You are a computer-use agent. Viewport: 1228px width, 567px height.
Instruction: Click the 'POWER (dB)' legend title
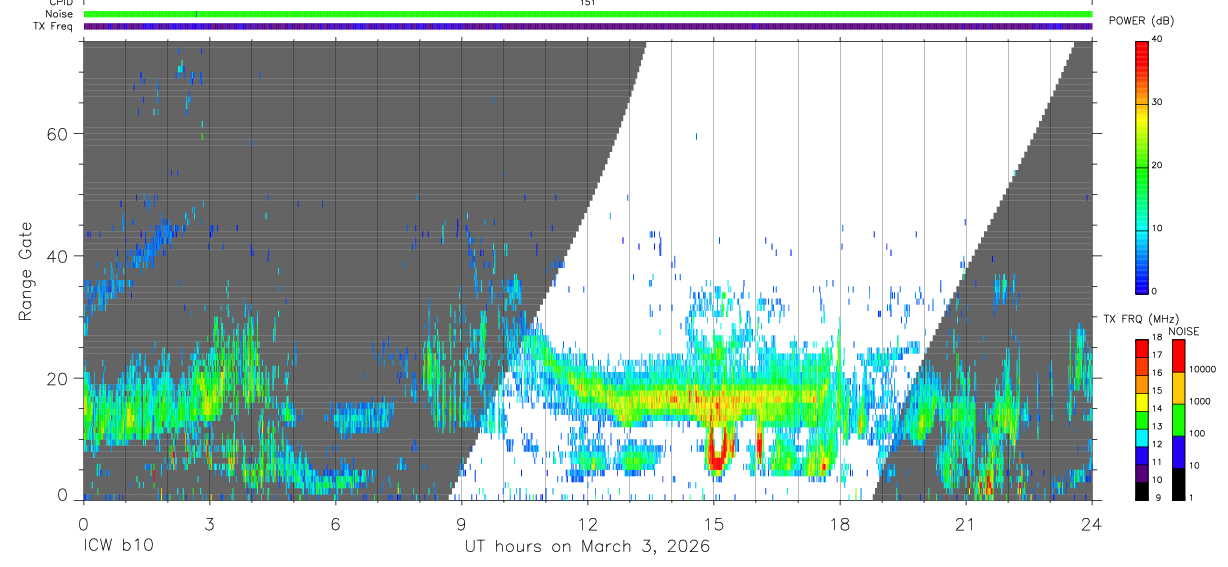[1141, 21]
